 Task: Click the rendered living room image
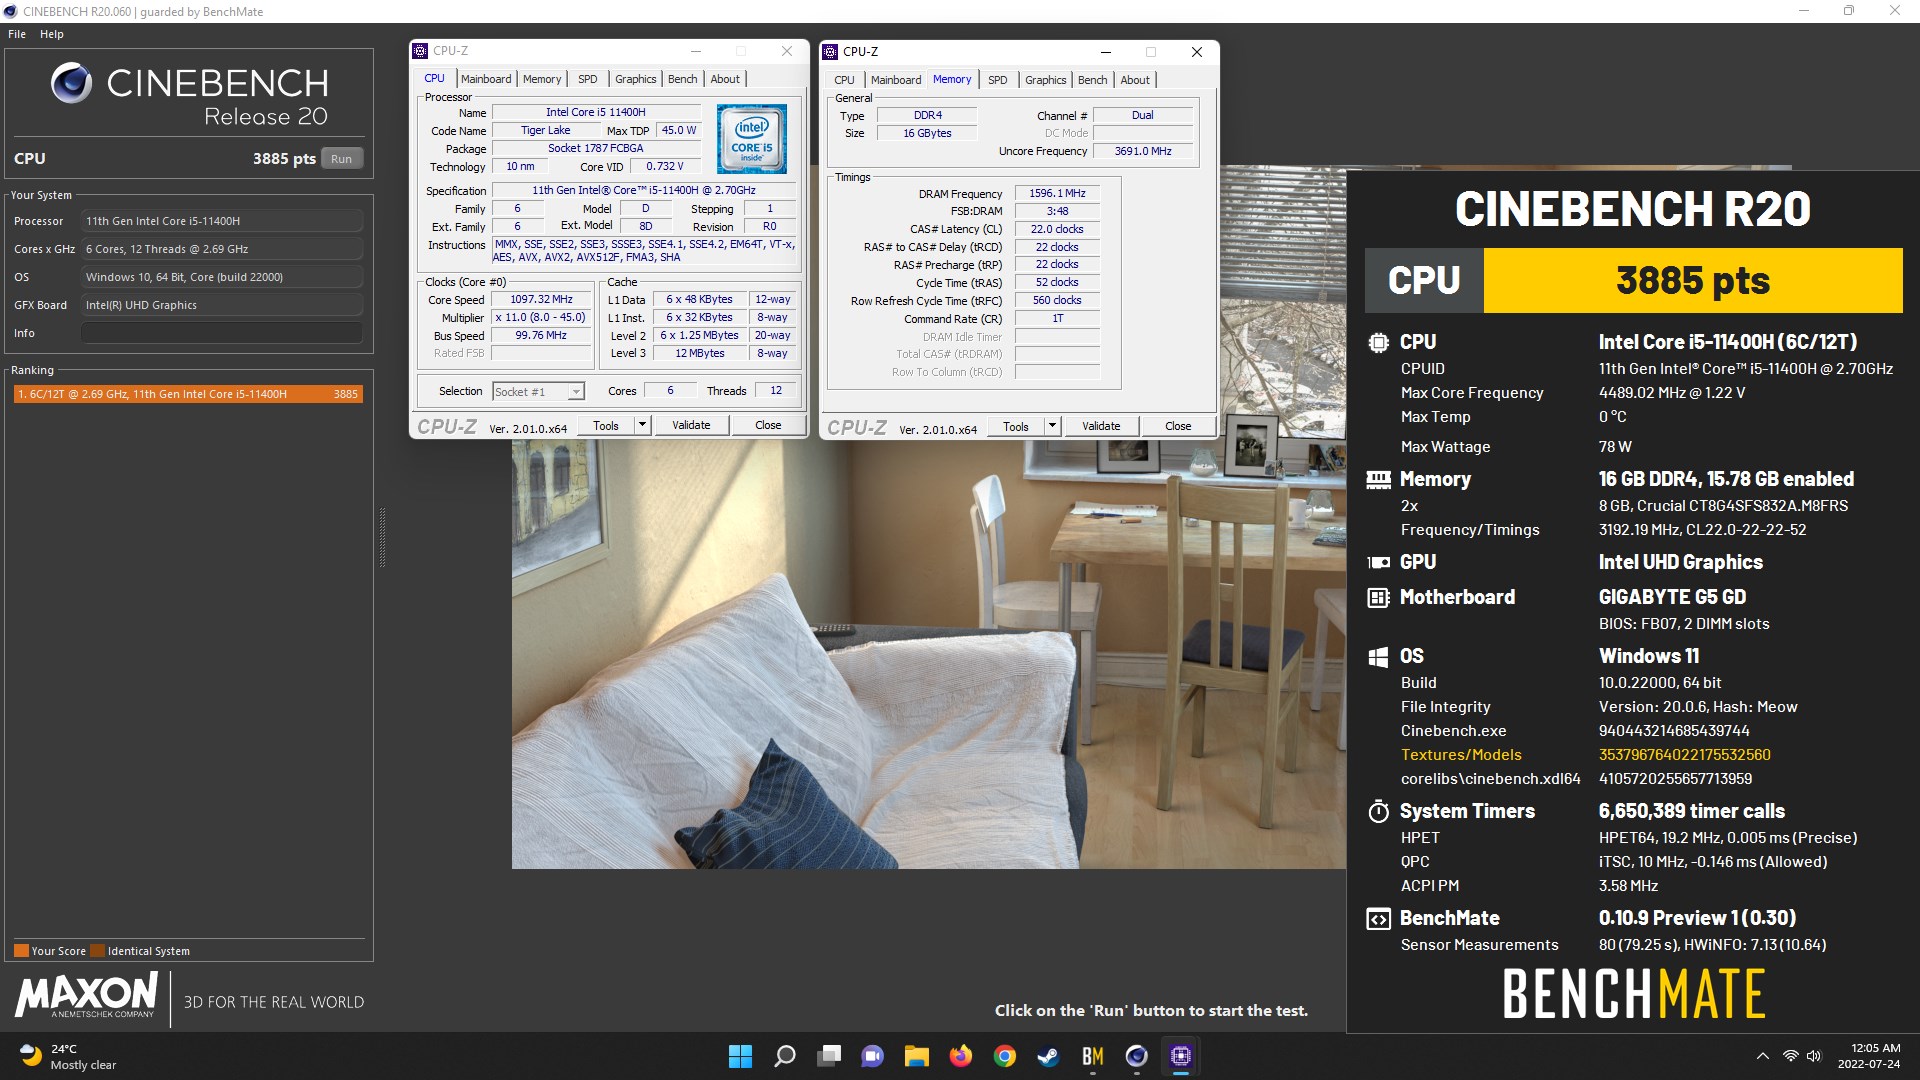928,654
